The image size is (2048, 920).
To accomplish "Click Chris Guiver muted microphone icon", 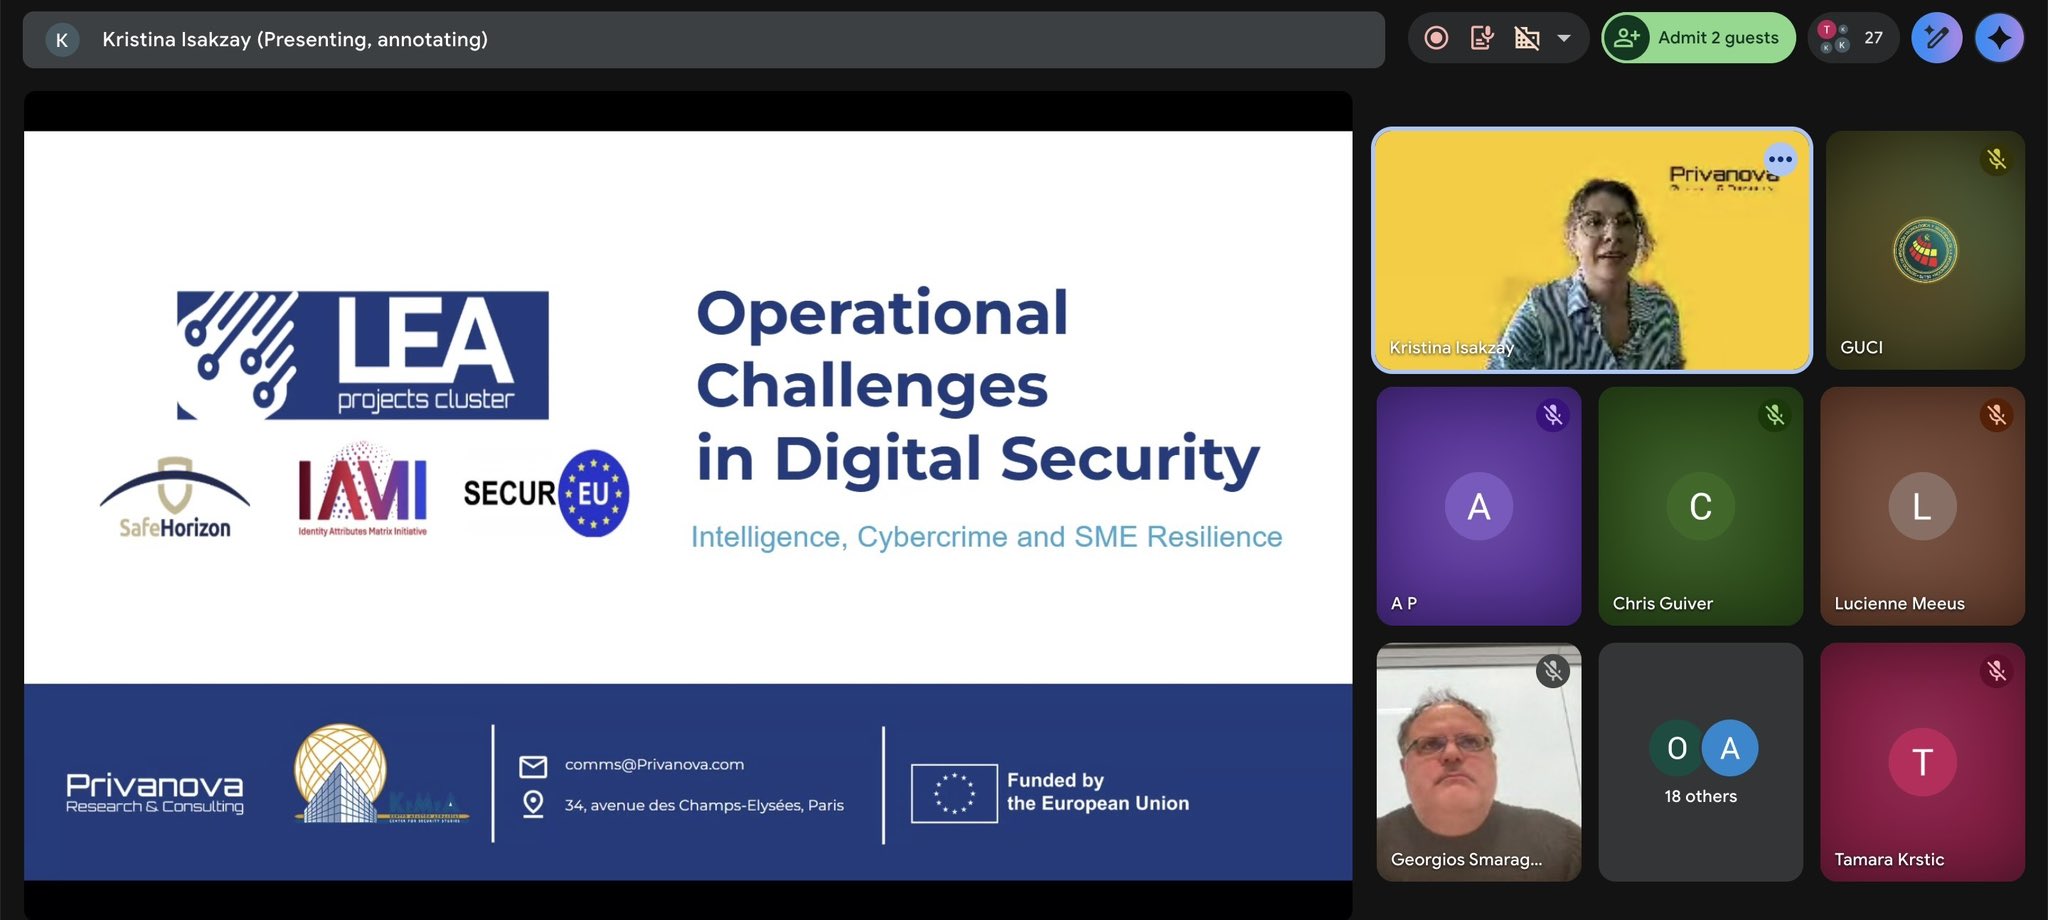I will pos(1774,415).
